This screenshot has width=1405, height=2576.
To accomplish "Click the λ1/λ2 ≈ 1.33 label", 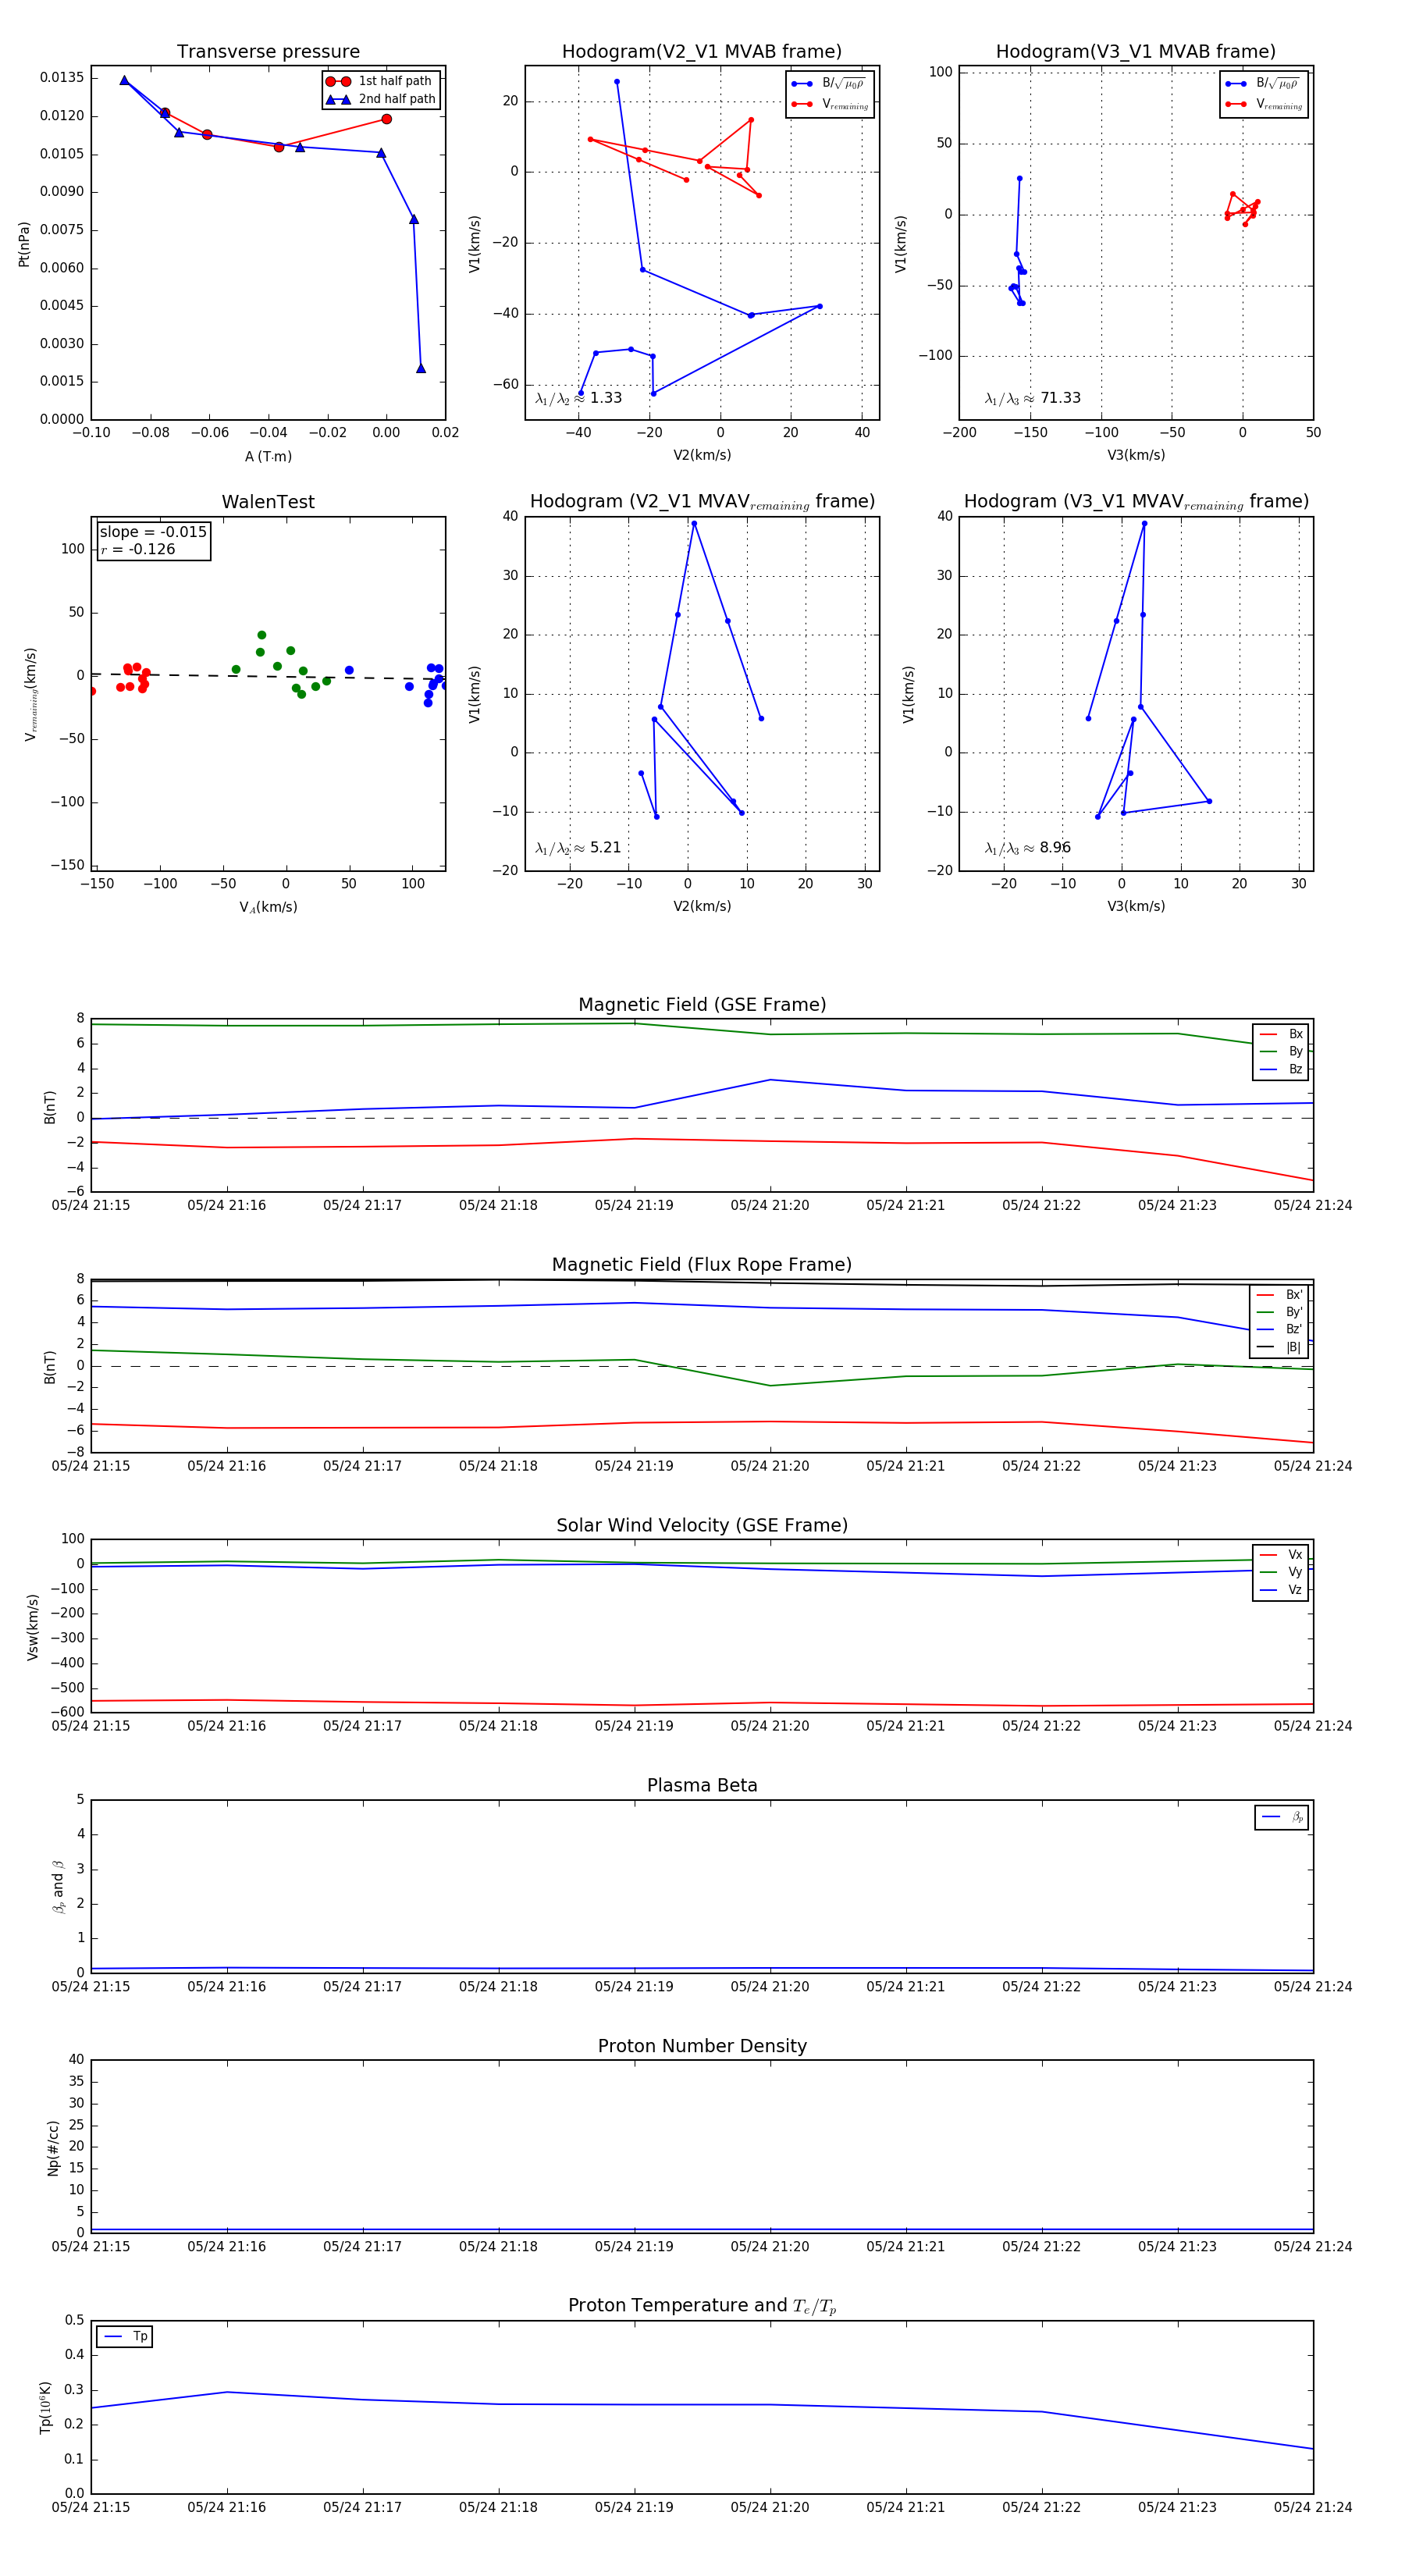I will (578, 398).
